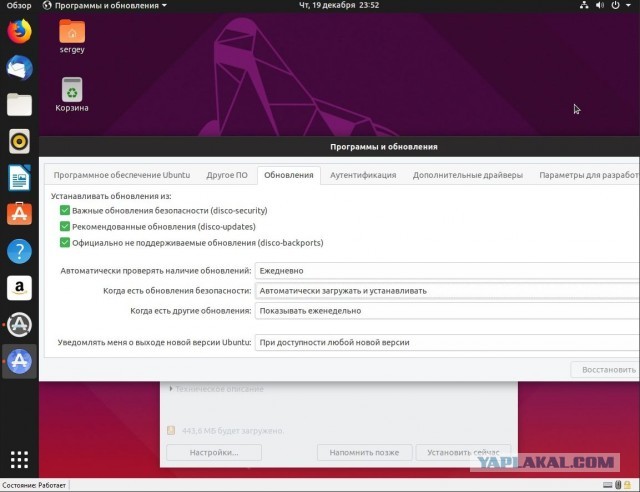Open the Ежедневно update check dropdown

(447, 271)
